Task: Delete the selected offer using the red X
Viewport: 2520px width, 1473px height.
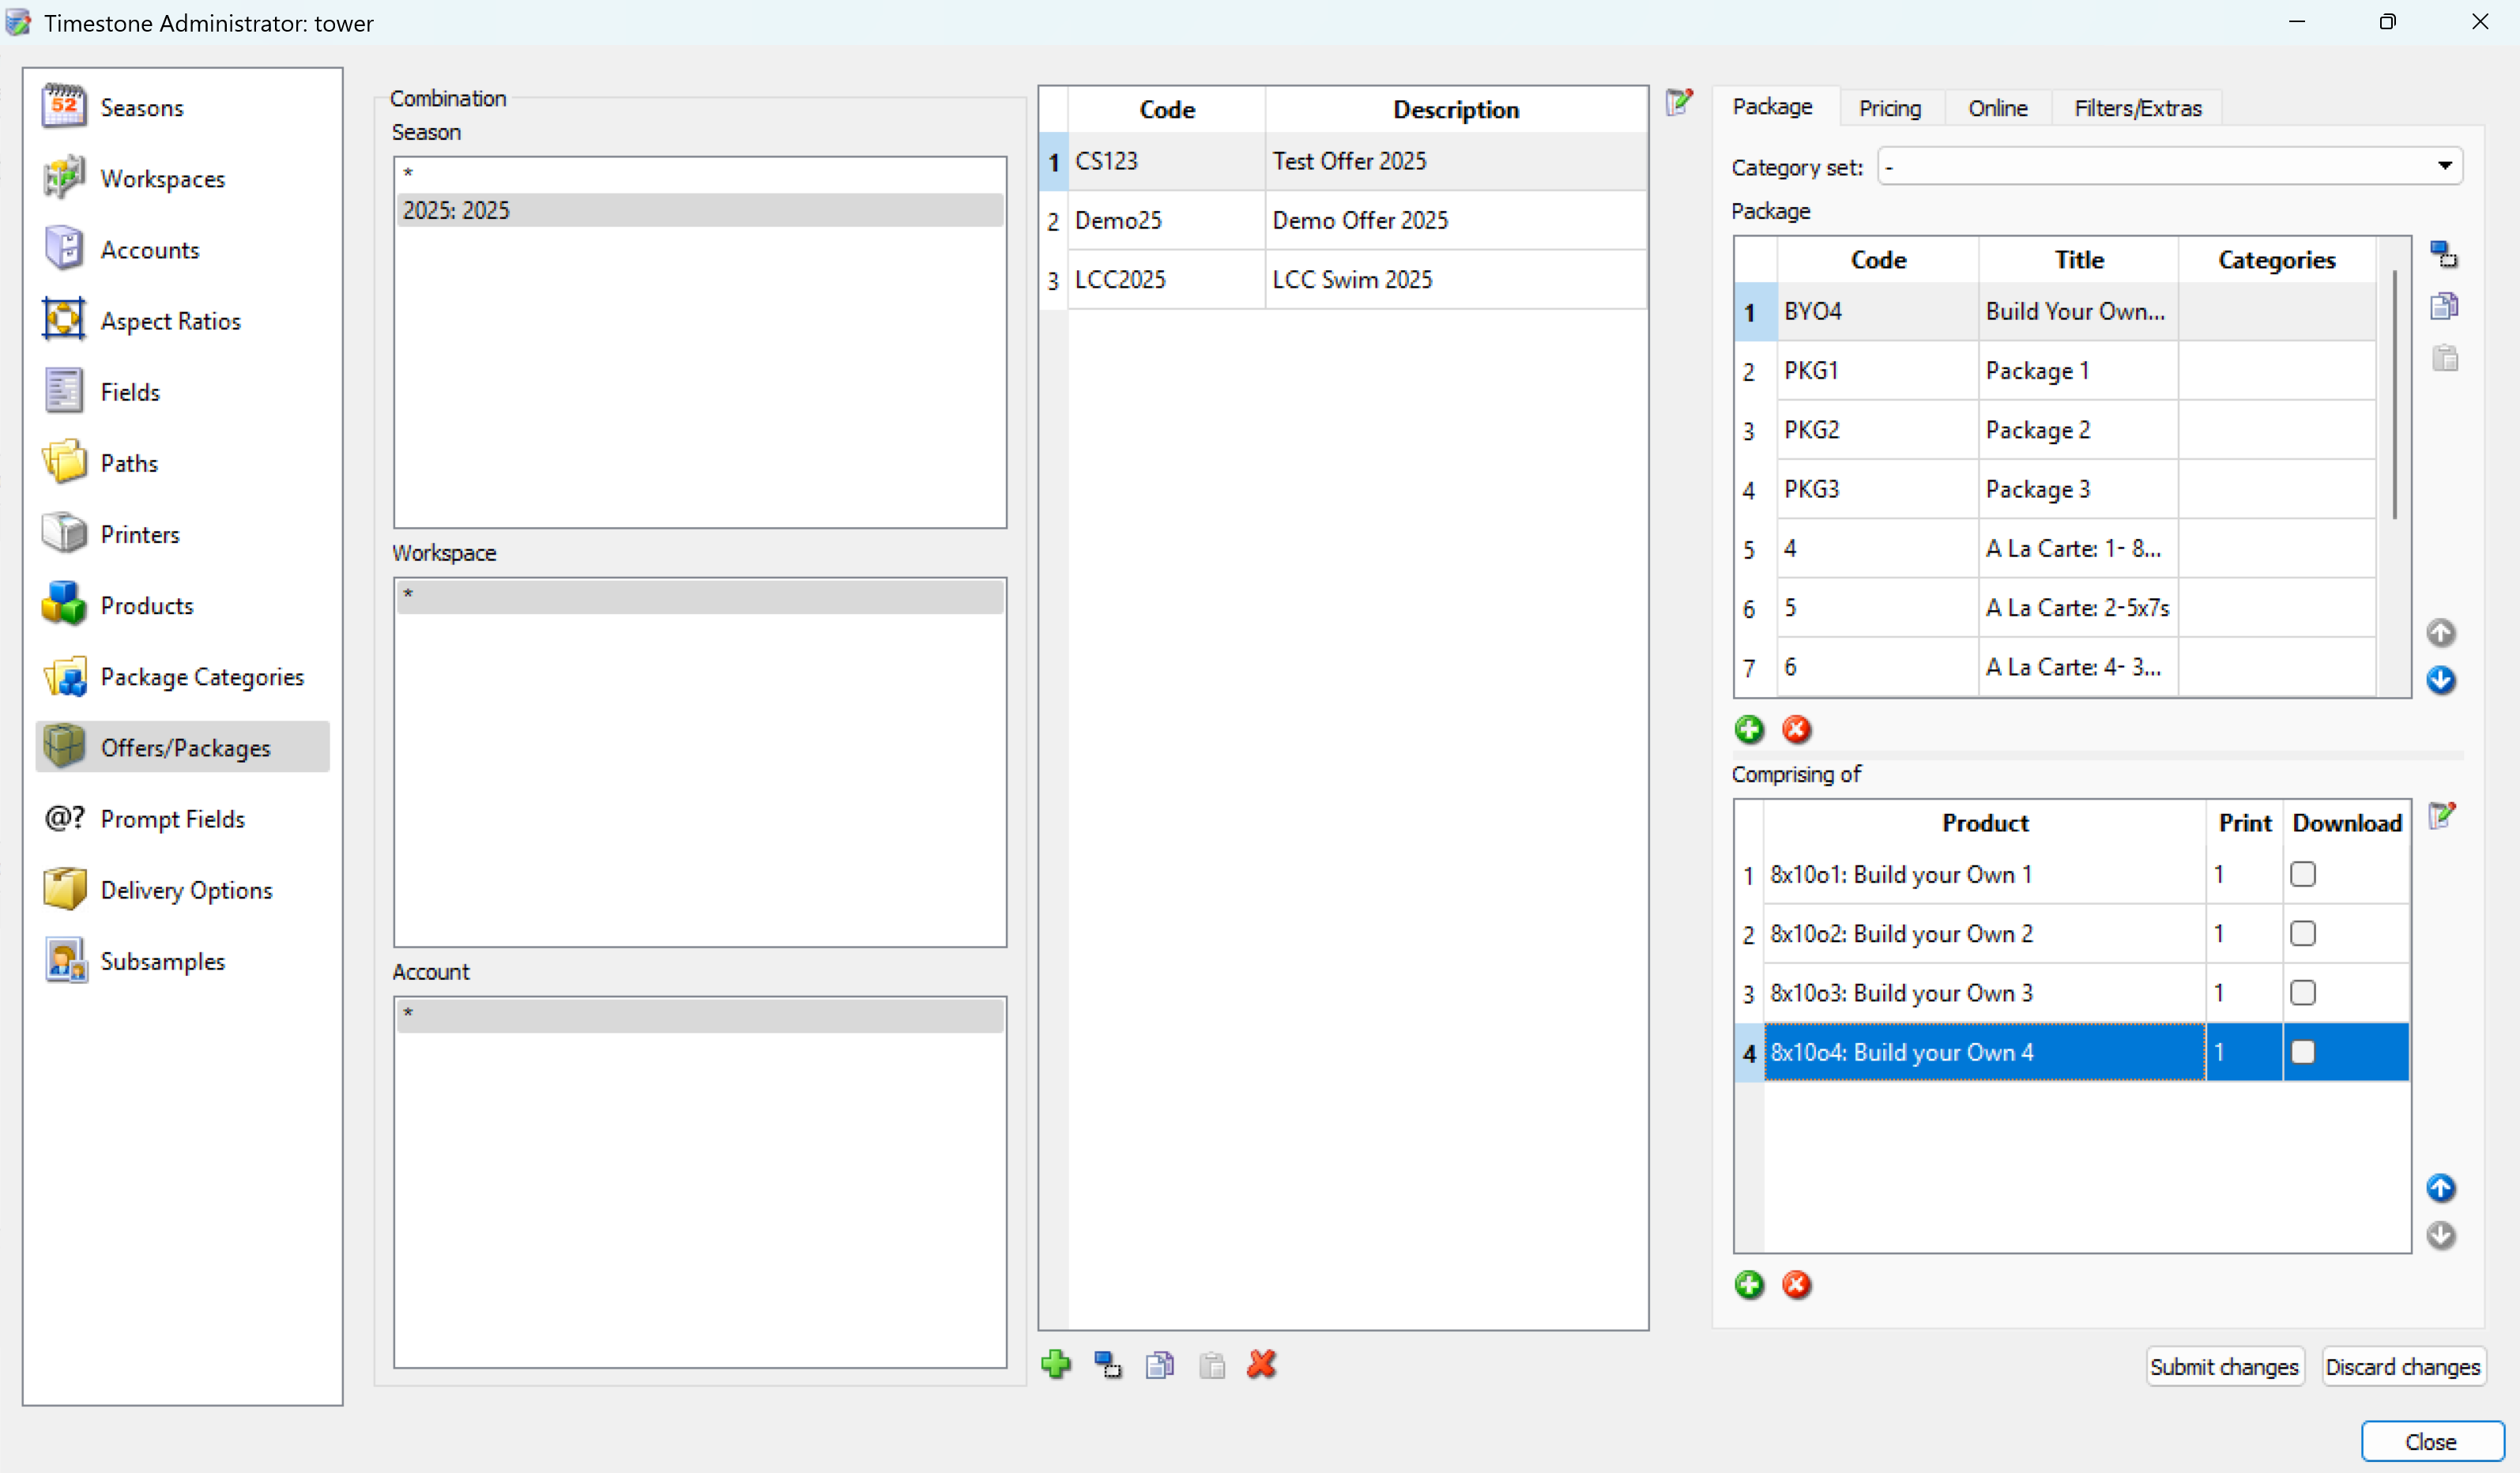Action: click(x=1262, y=1364)
